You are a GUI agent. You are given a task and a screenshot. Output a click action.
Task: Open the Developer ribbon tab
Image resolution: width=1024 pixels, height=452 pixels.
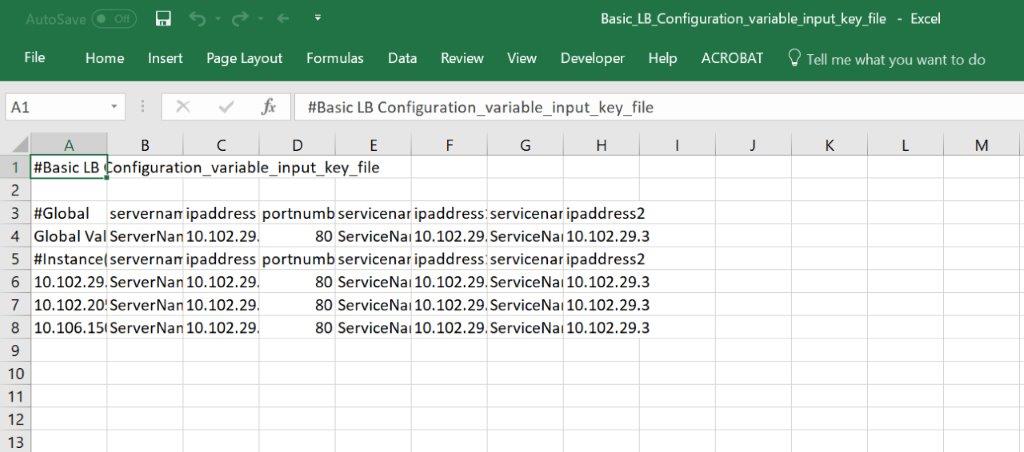[592, 58]
